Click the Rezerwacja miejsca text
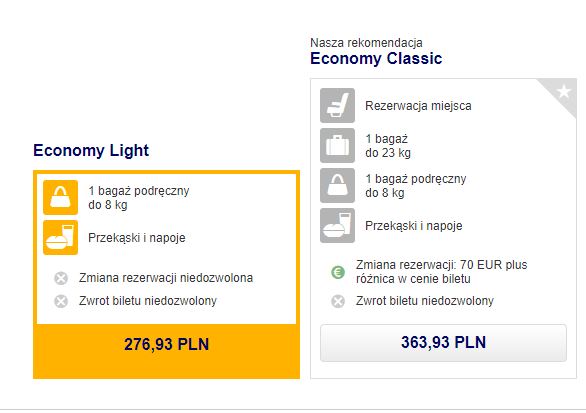This screenshot has width=586, height=413. tap(418, 106)
